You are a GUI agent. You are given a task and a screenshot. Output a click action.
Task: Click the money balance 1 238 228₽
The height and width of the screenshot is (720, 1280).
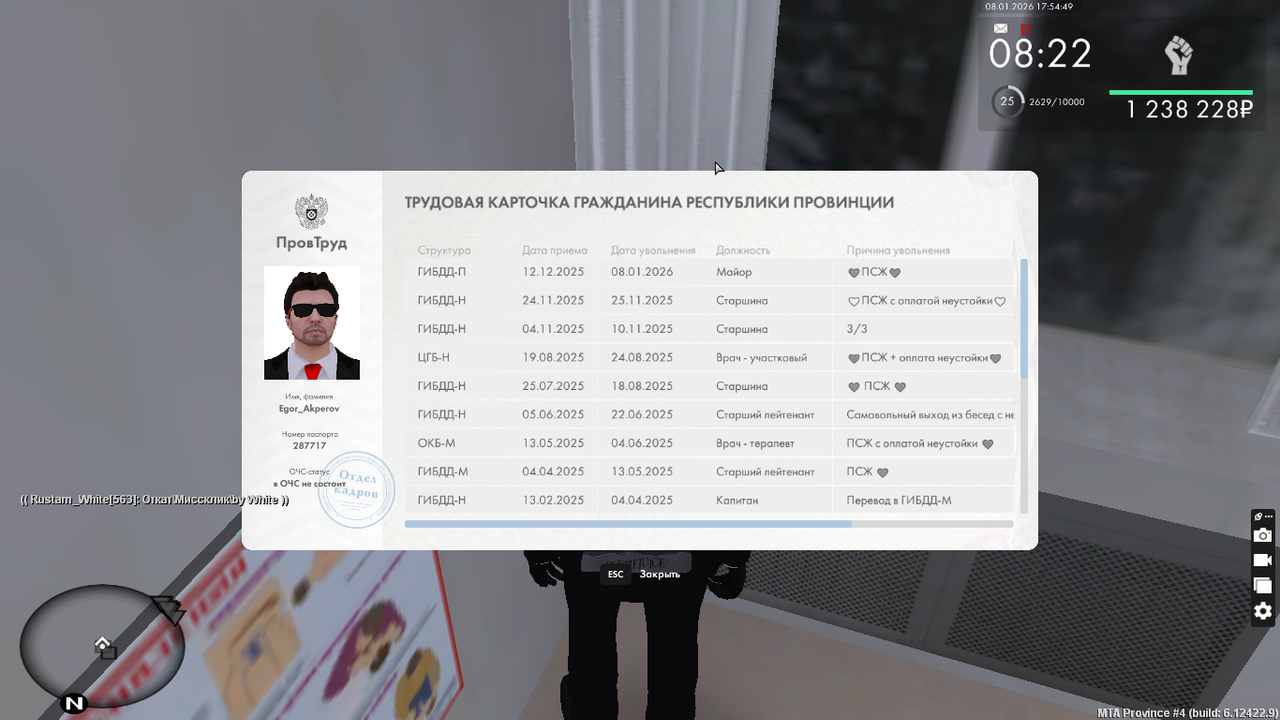click(1190, 110)
